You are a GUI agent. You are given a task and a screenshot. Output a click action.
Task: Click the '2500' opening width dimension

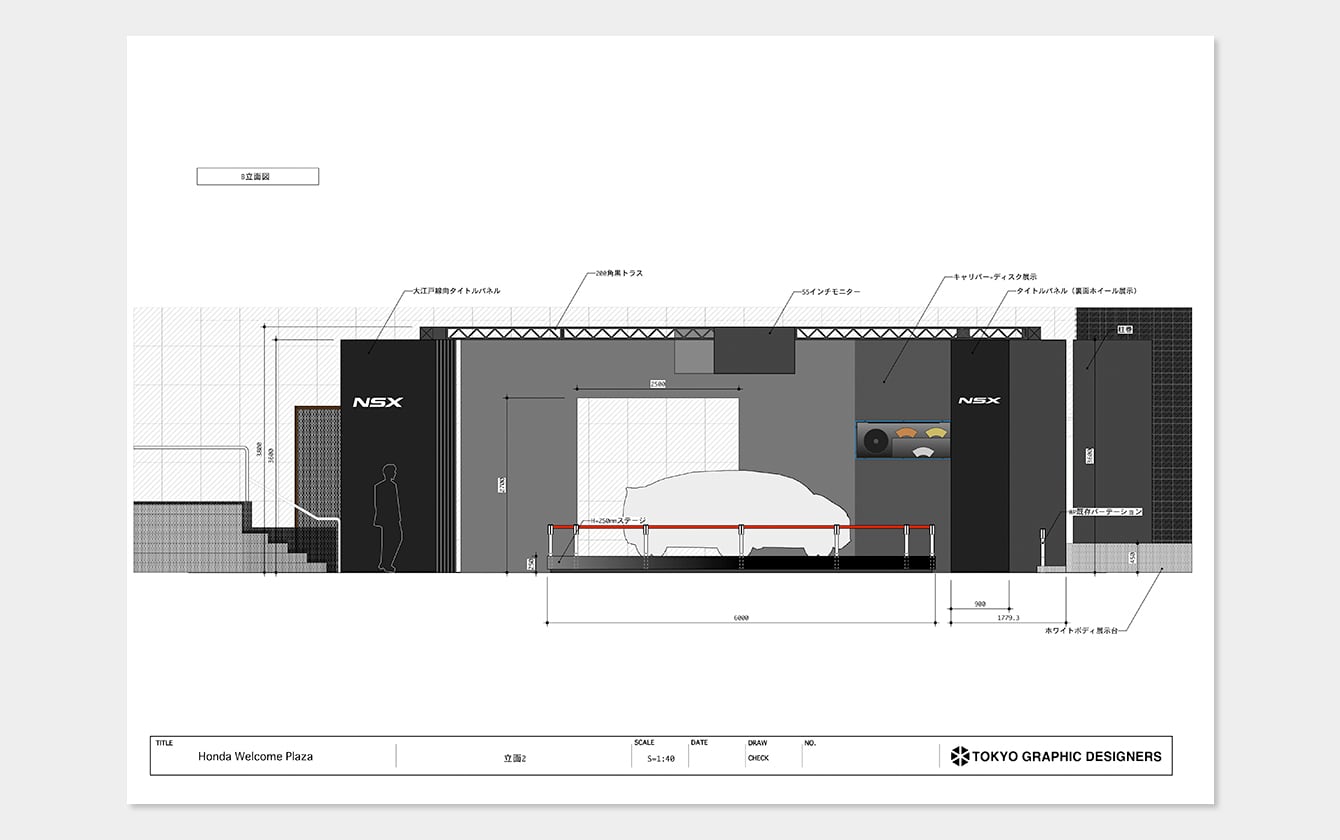657,383
